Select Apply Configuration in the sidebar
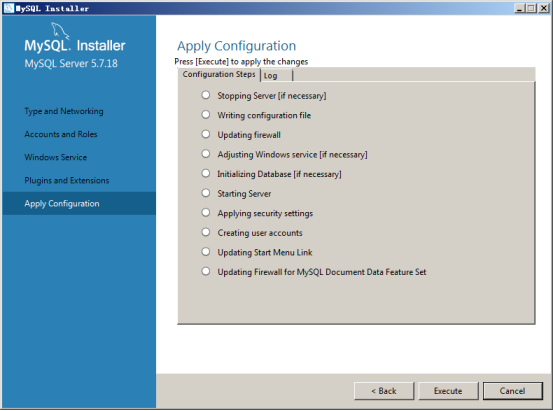Screen dimensions: 553x411 pyautogui.click(x=79, y=204)
